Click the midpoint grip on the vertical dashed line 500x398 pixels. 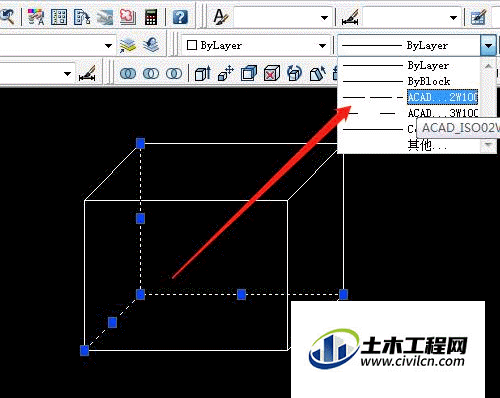click(140, 219)
